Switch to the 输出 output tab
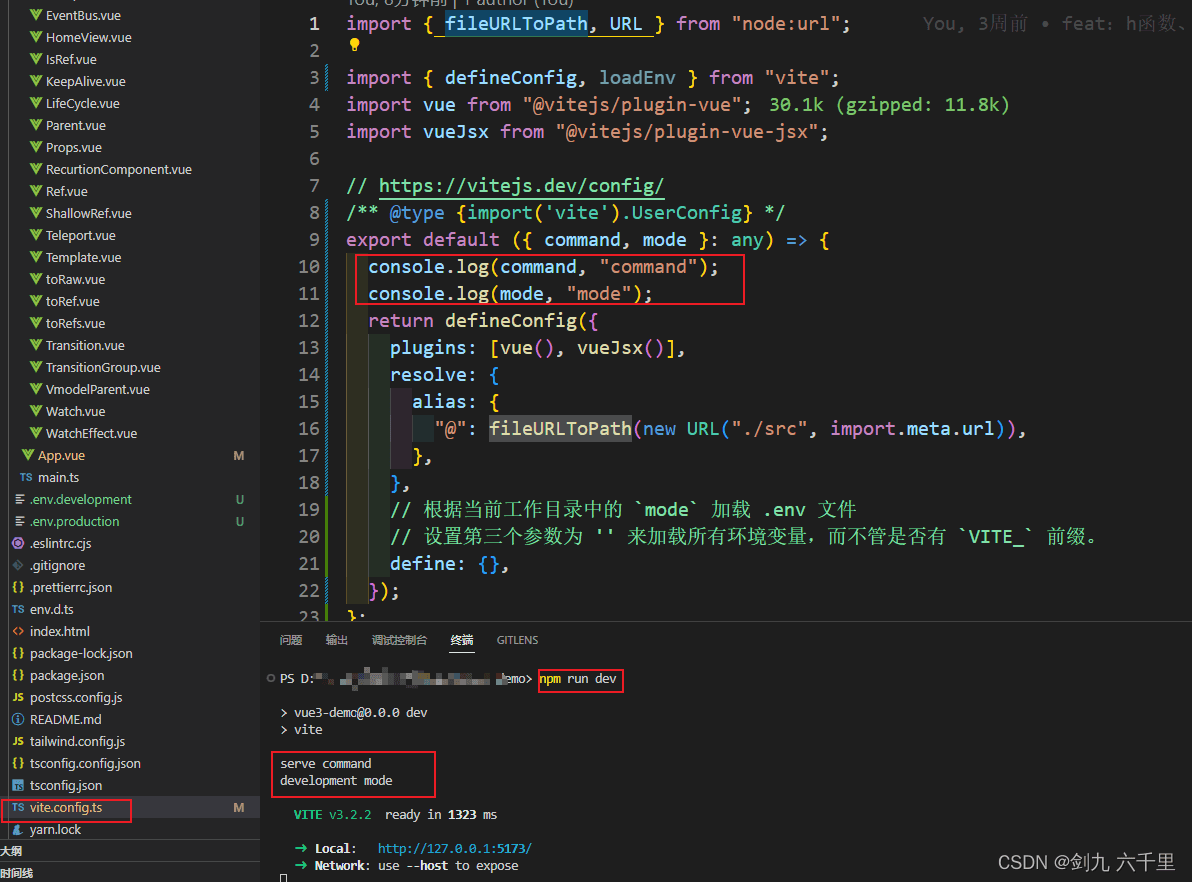The height and width of the screenshot is (882, 1192). click(337, 640)
